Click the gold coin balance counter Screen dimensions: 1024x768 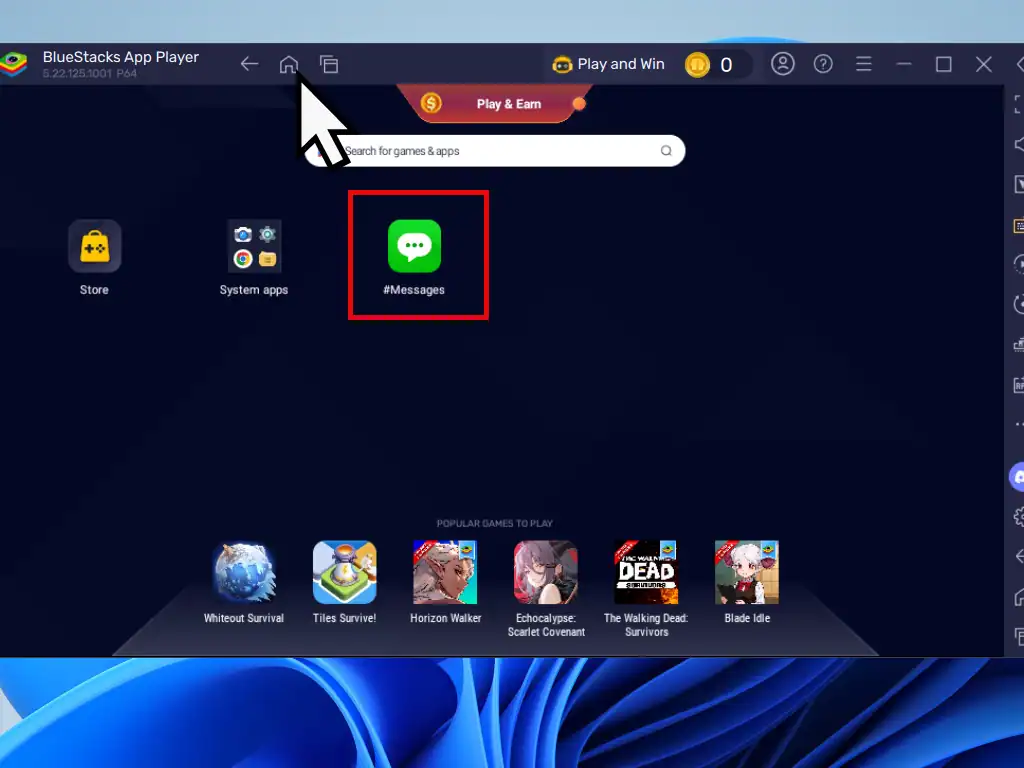point(714,65)
